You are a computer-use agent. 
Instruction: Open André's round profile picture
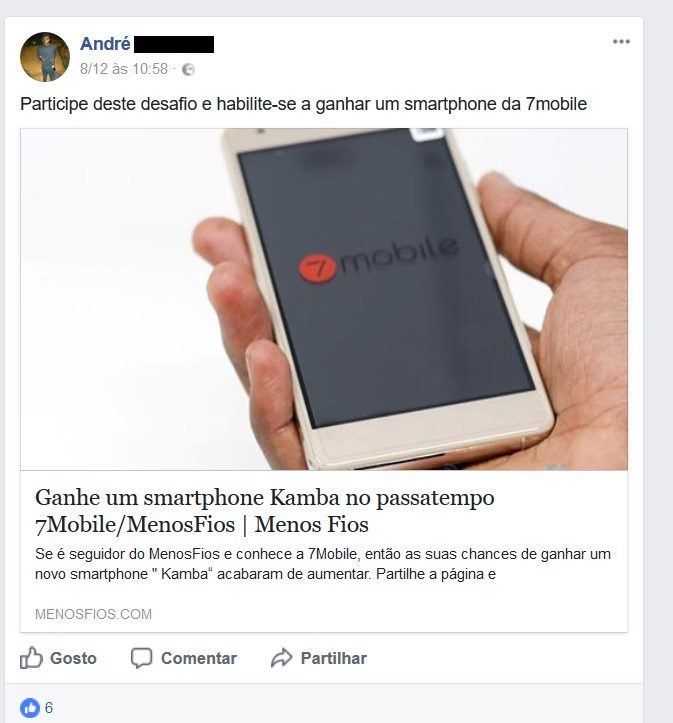tap(45, 57)
